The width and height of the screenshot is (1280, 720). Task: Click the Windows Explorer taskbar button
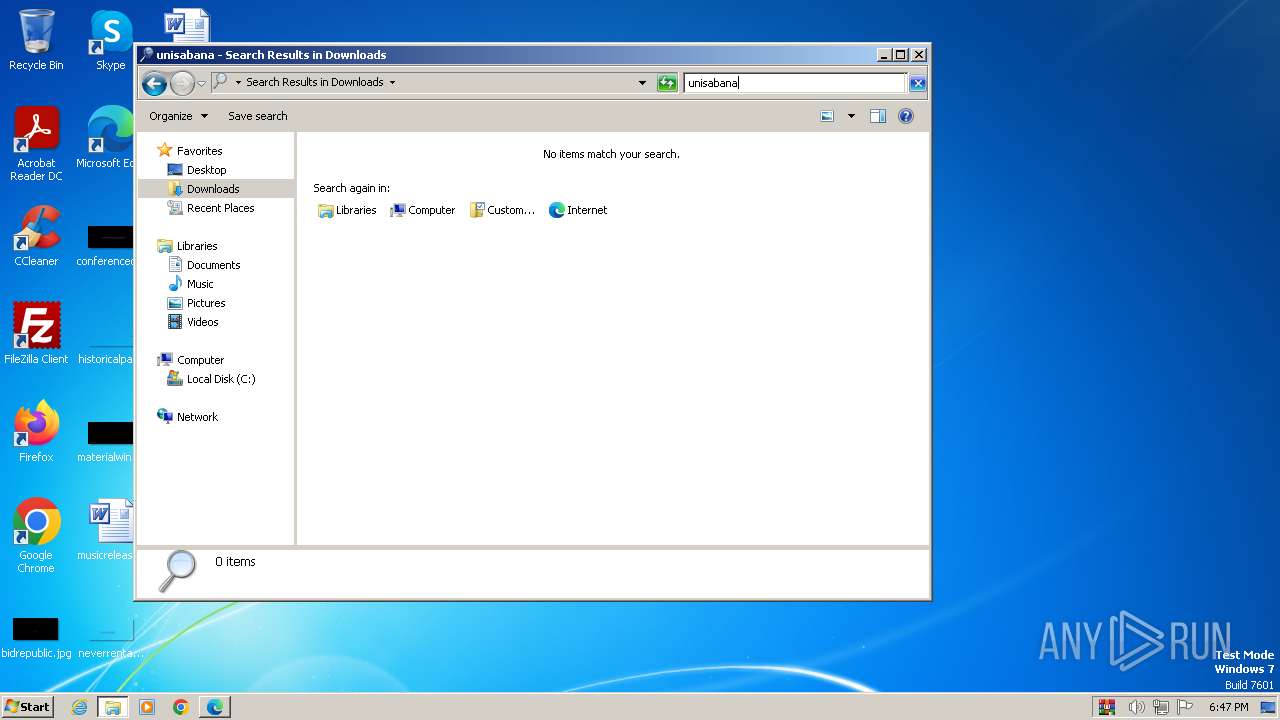pos(113,707)
